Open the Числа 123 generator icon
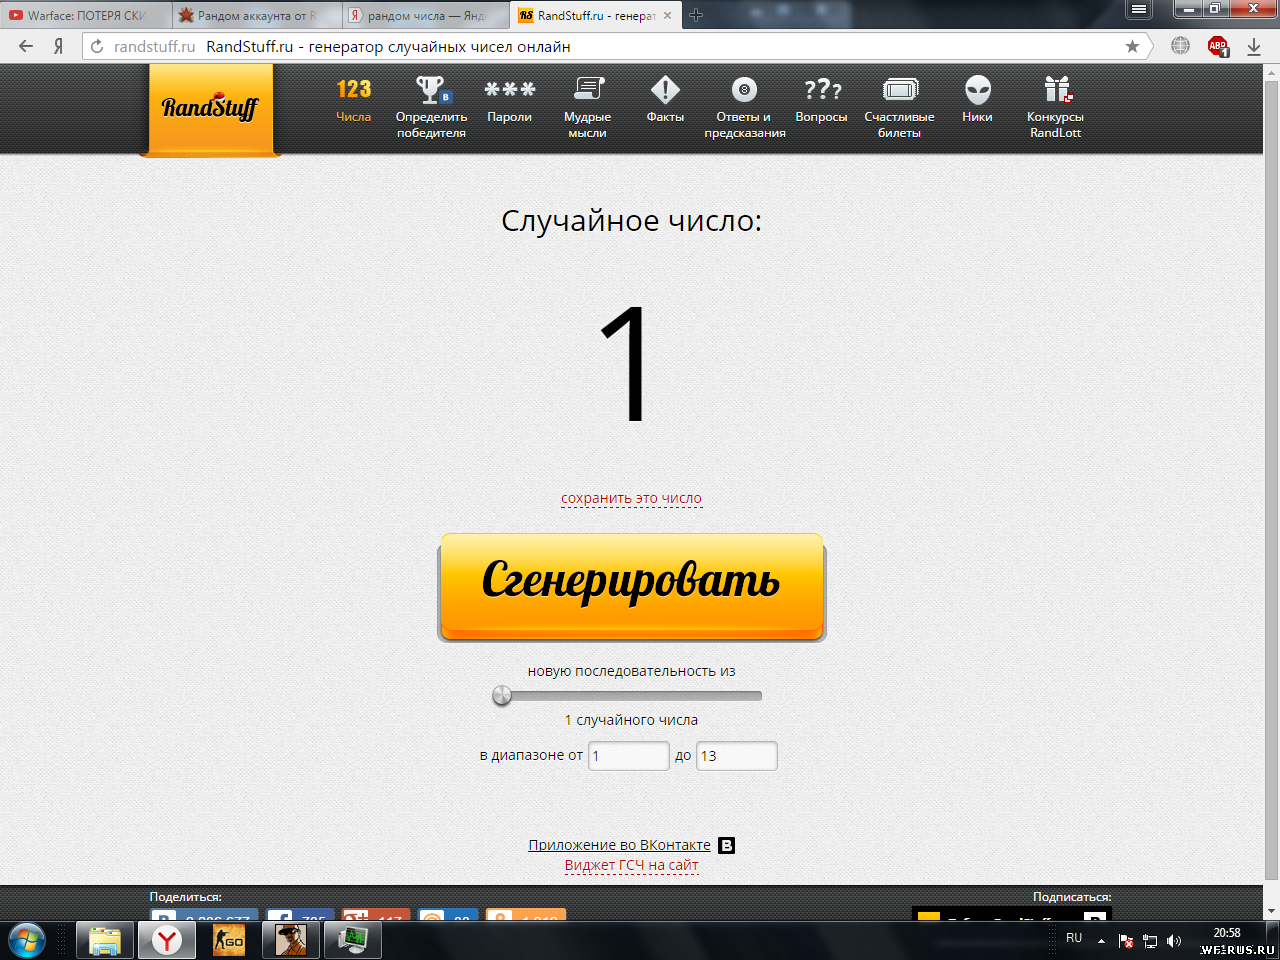 click(353, 89)
